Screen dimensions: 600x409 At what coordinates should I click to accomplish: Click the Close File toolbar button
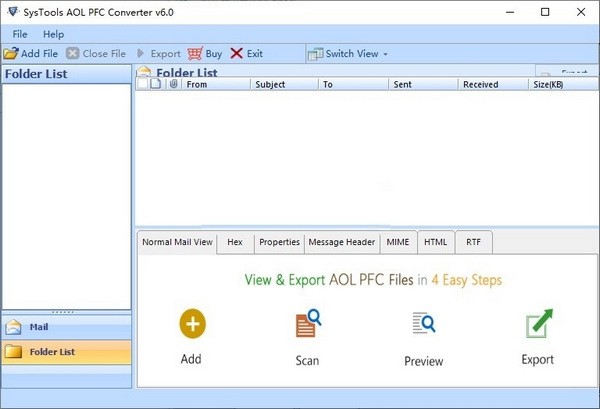click(x=97, y=53)
